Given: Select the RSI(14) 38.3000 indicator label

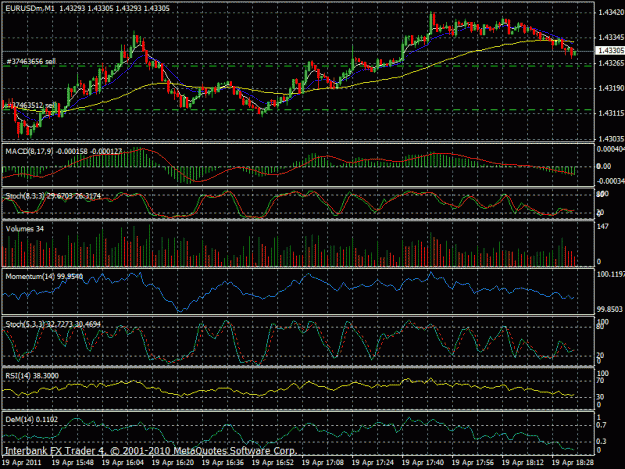Looking at the screenshot, I should click(32, 376).
